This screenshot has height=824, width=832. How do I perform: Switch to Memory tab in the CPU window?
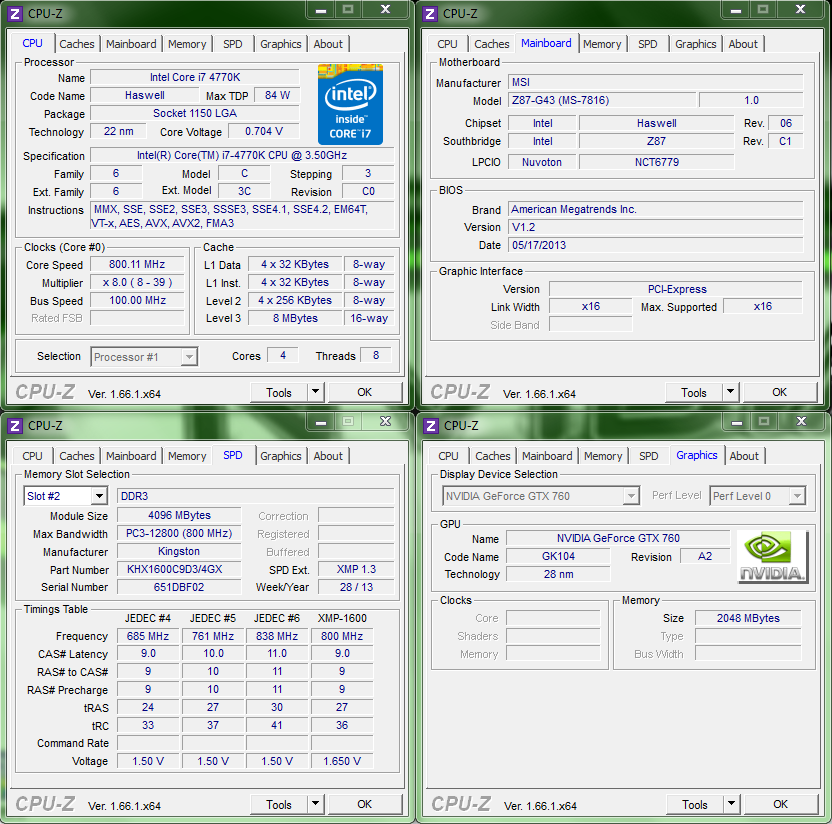click(187, 44)
